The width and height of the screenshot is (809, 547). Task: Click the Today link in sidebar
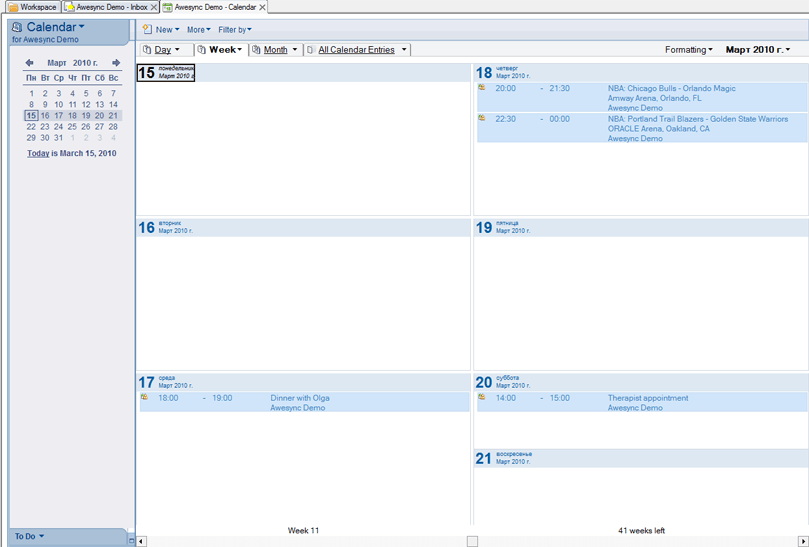click(38, 154)
